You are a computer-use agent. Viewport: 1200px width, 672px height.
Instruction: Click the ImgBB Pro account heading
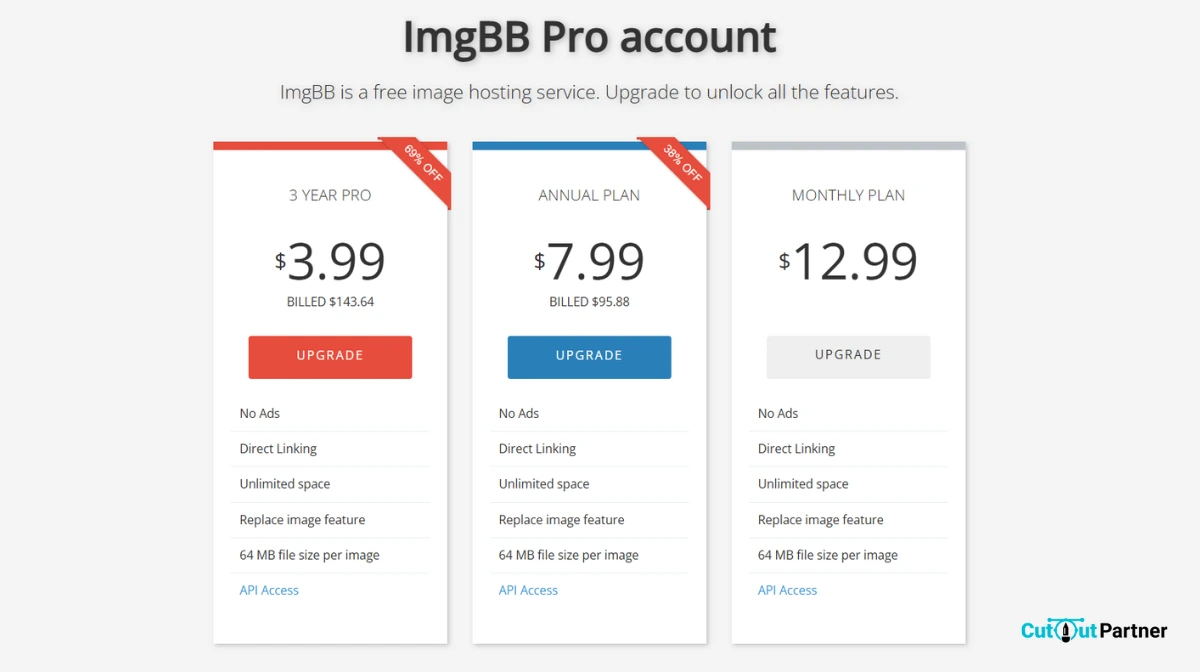(x=589, y=38)
